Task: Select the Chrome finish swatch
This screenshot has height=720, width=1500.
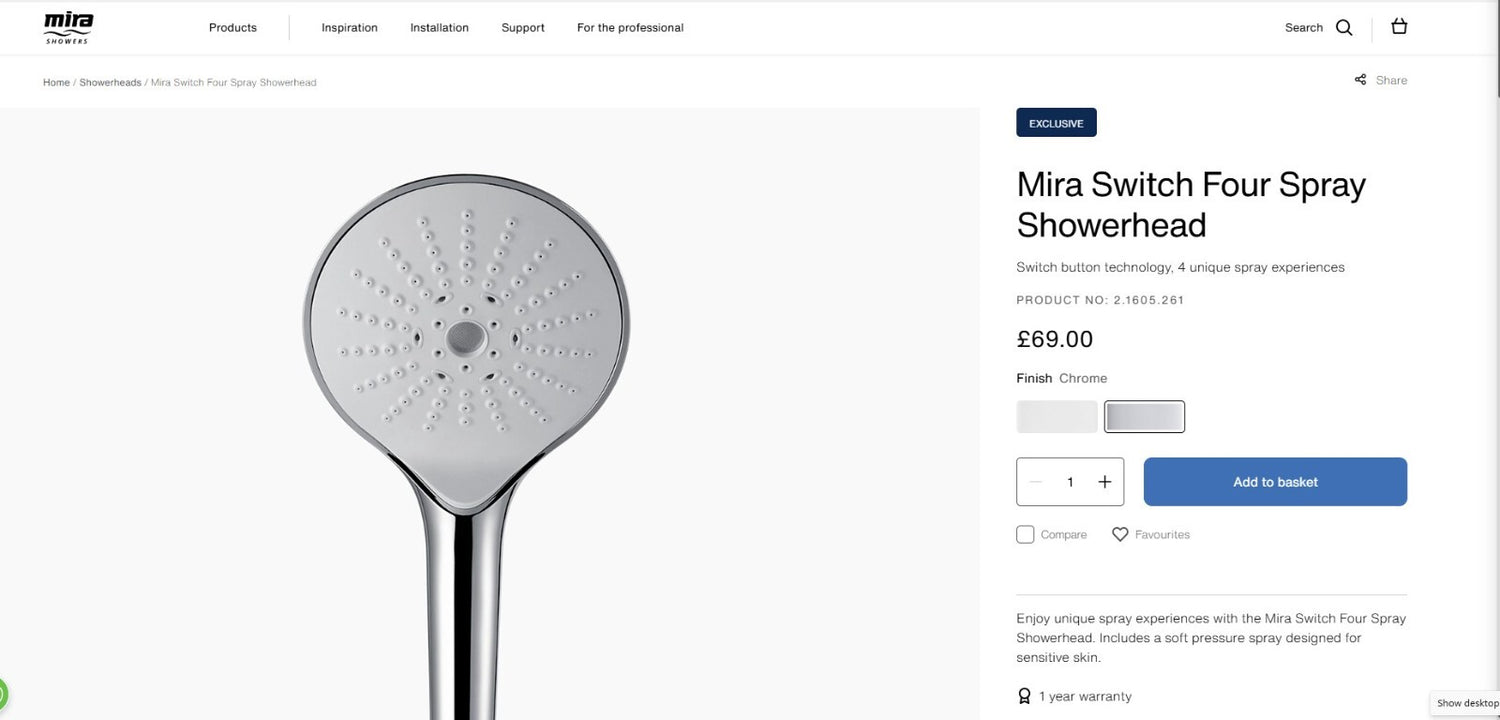Action: click(x=1145, y=417)
